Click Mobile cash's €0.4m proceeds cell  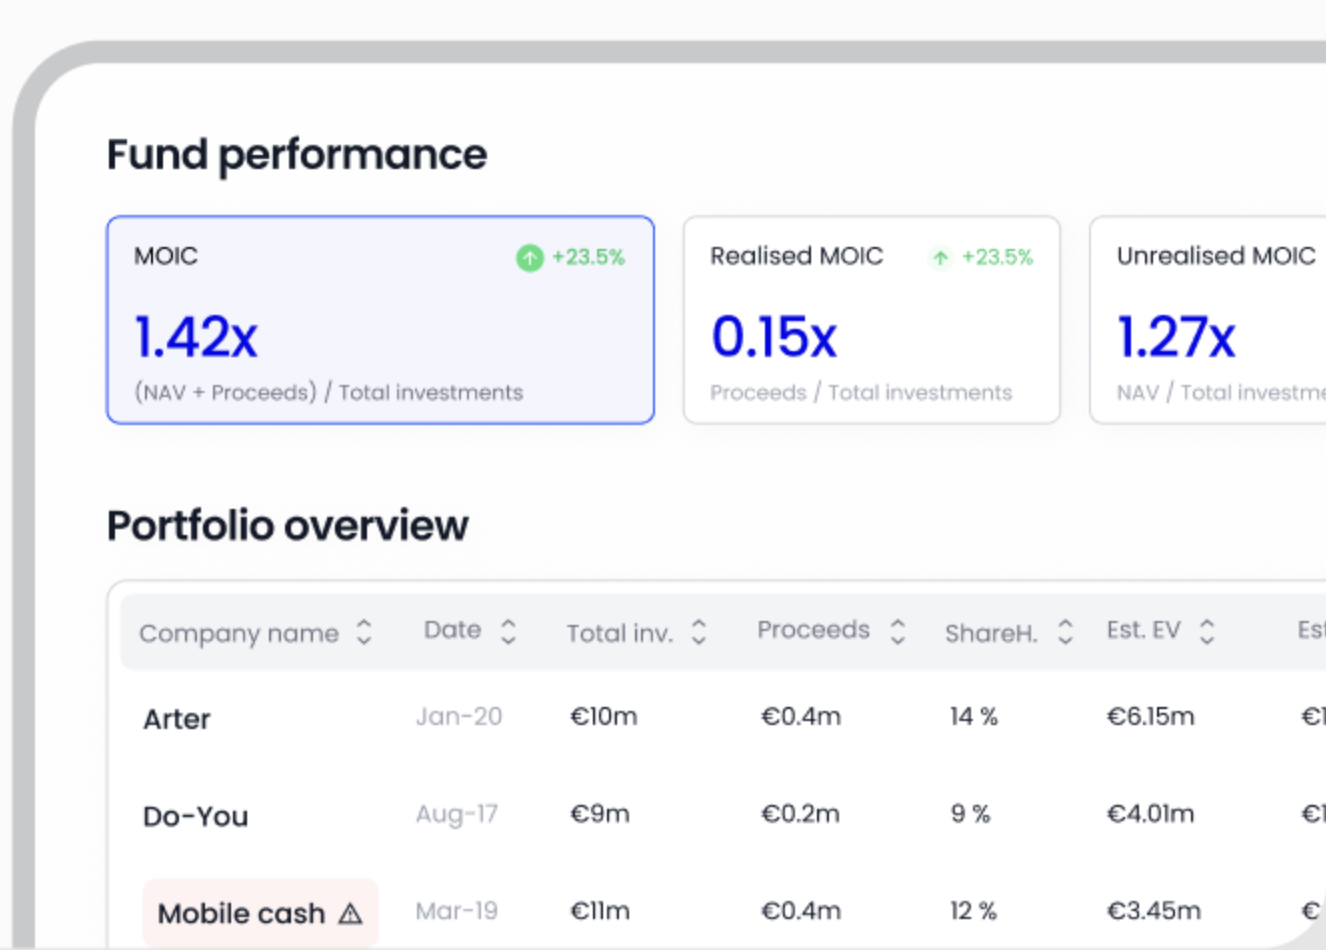coord(800,911)
